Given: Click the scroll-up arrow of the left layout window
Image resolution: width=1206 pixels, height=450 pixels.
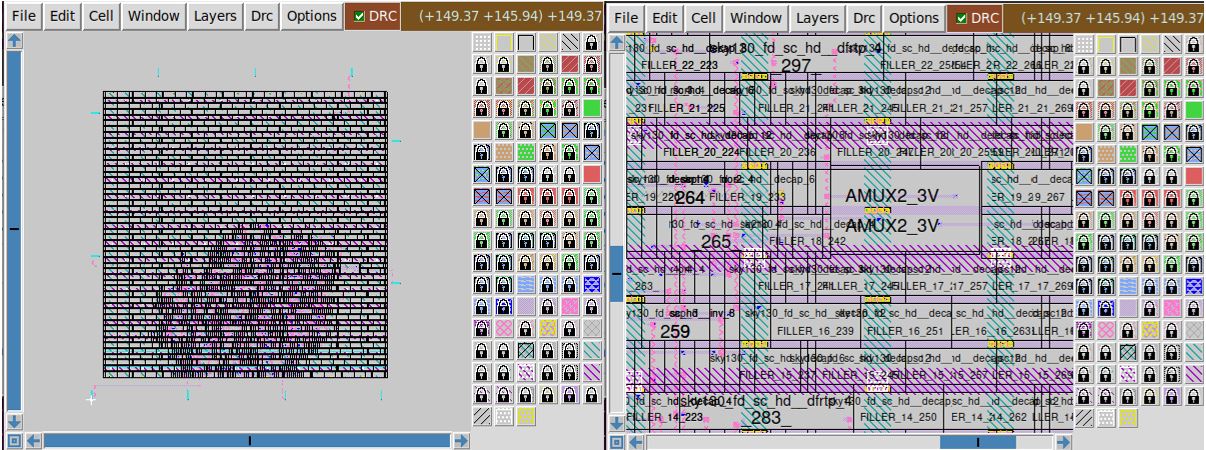Looking at the screenshot, I should click(x=15, y=41).
